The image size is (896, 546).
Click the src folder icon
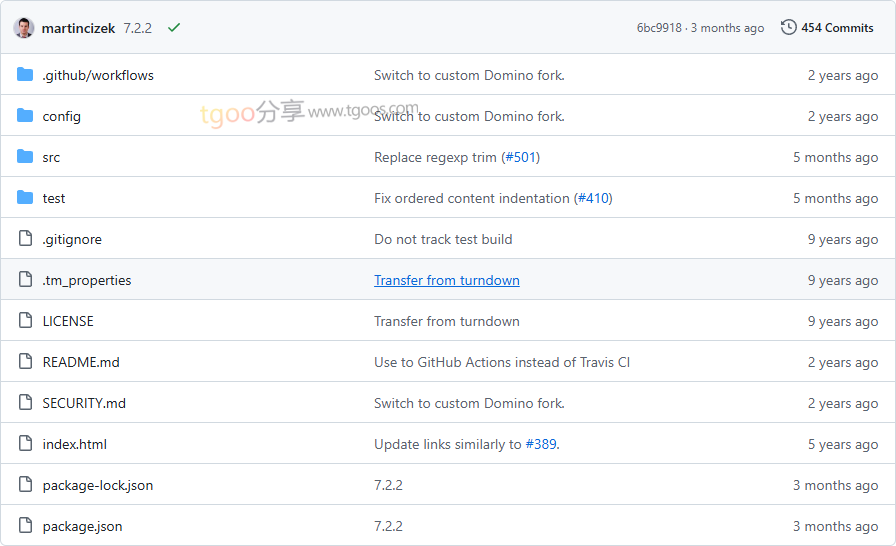tap(25, 157)
